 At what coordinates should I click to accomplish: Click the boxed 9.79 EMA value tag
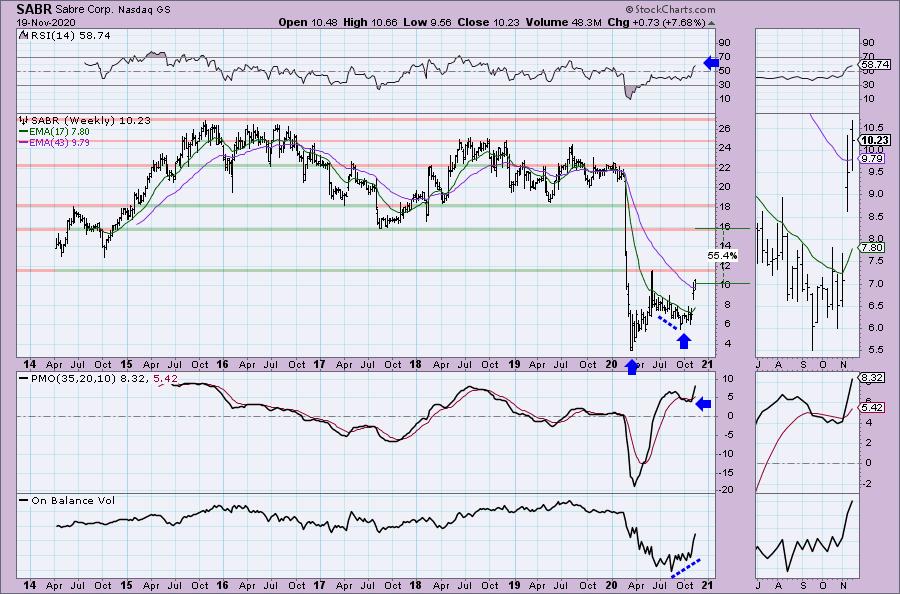[x=872, y=159]
